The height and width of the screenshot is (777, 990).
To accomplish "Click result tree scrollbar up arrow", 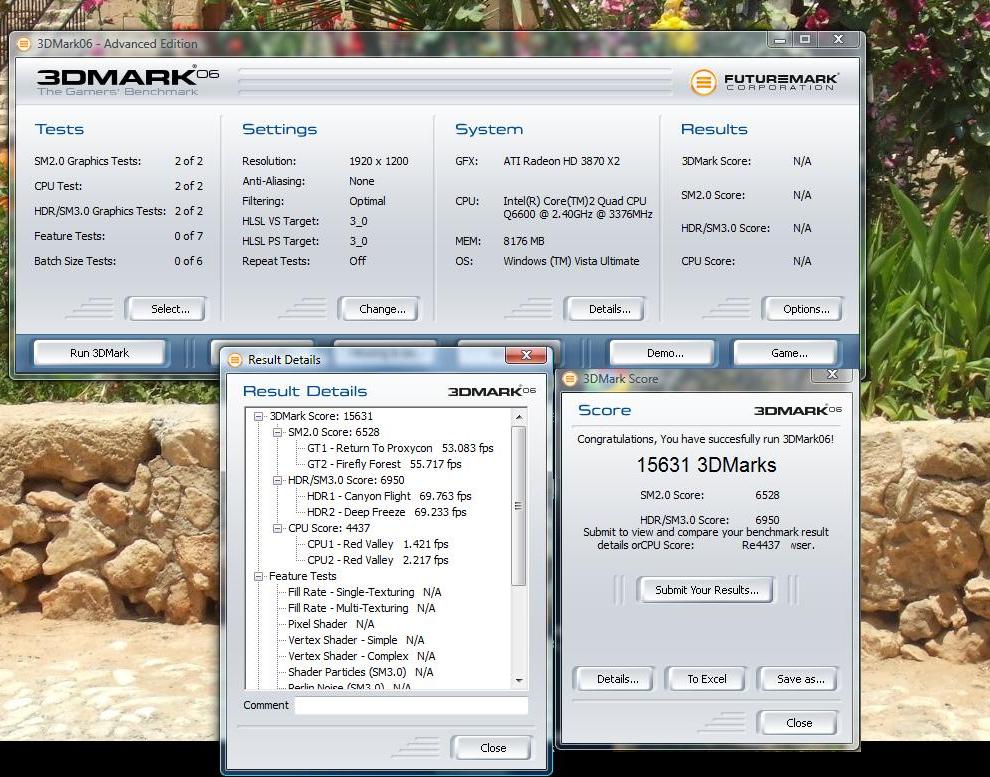I will point(519,417).
